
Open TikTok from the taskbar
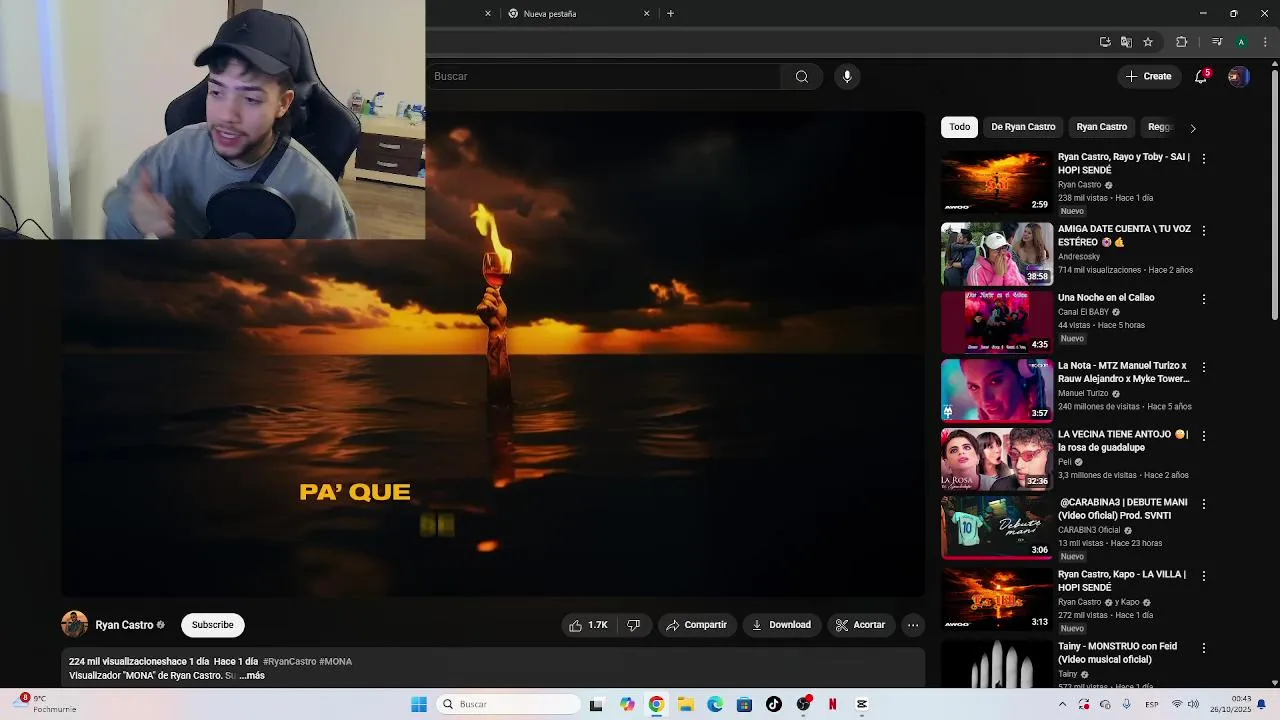773,704
